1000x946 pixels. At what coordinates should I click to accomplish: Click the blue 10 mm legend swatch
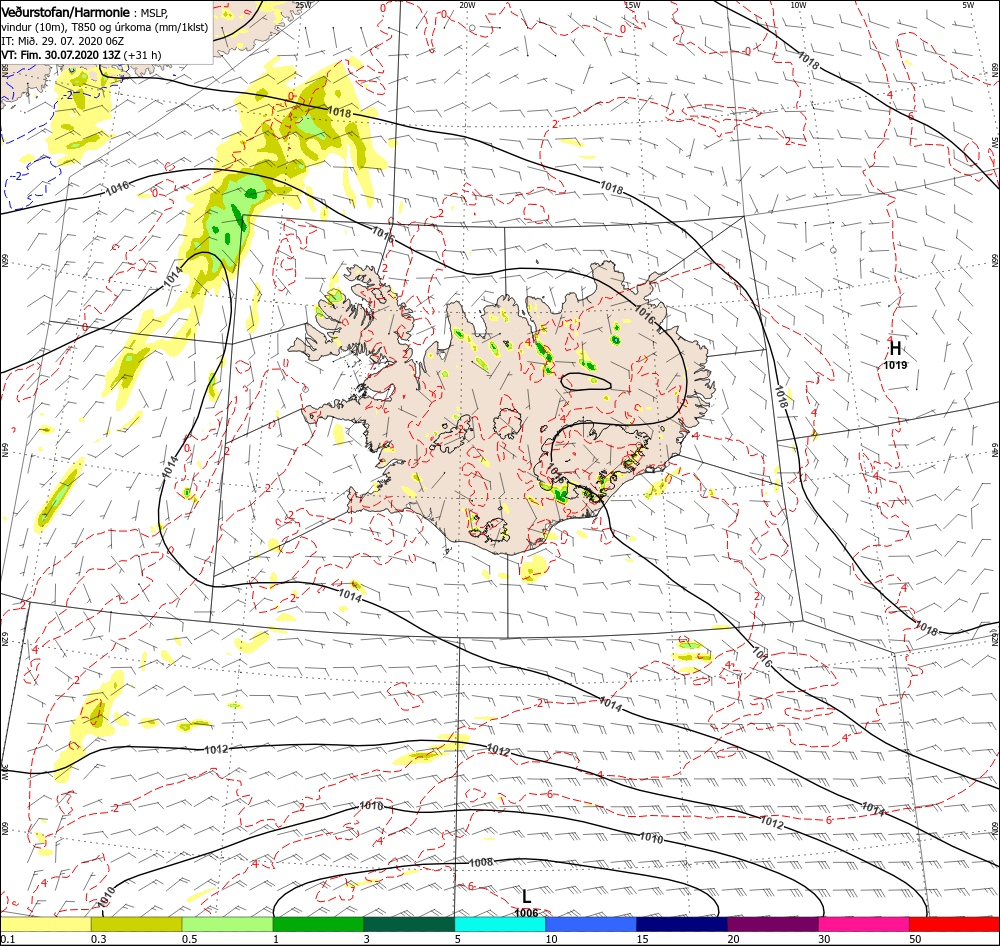tap(591, 924)
